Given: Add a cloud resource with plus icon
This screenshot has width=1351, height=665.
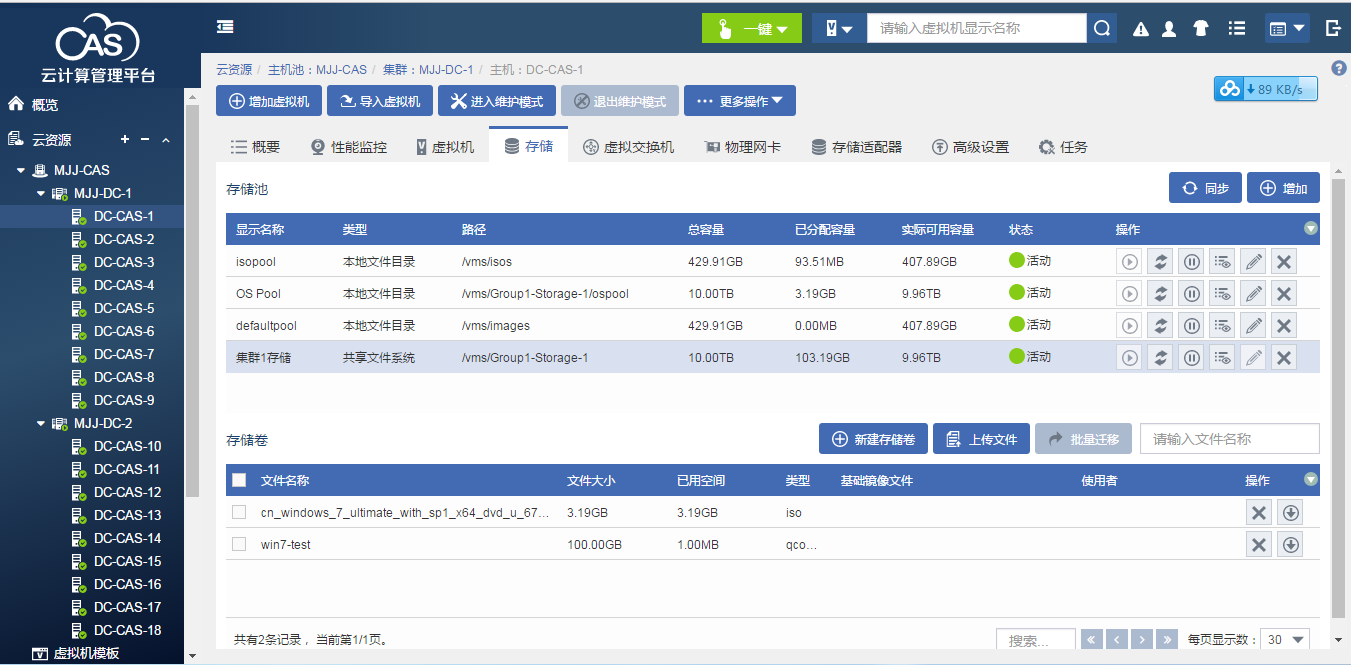Looking at the screenshot, I should [125, 140].
